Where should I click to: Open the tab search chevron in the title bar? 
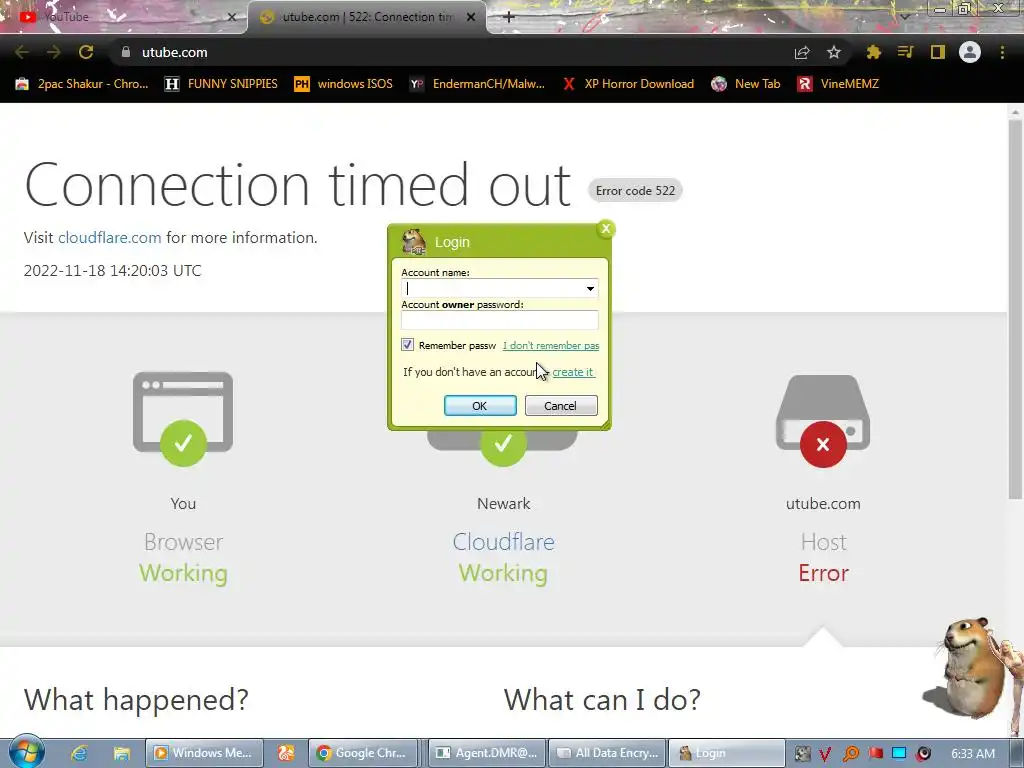(905, 17)
